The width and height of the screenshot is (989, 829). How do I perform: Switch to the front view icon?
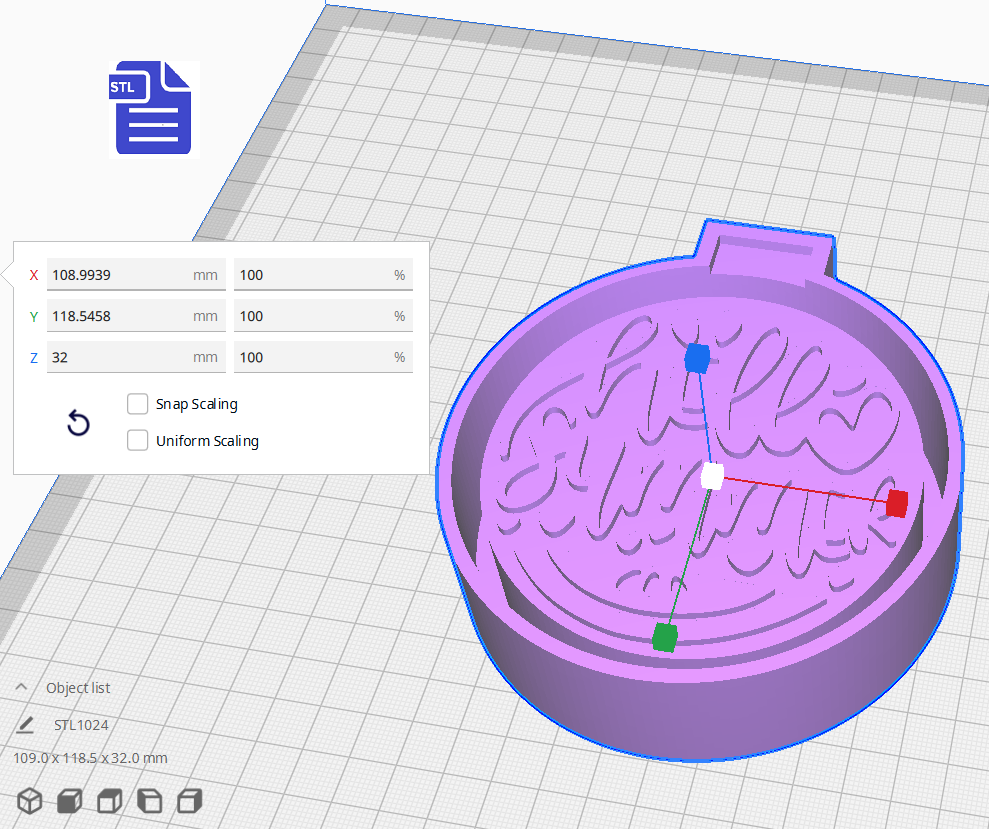click(69, 801)
